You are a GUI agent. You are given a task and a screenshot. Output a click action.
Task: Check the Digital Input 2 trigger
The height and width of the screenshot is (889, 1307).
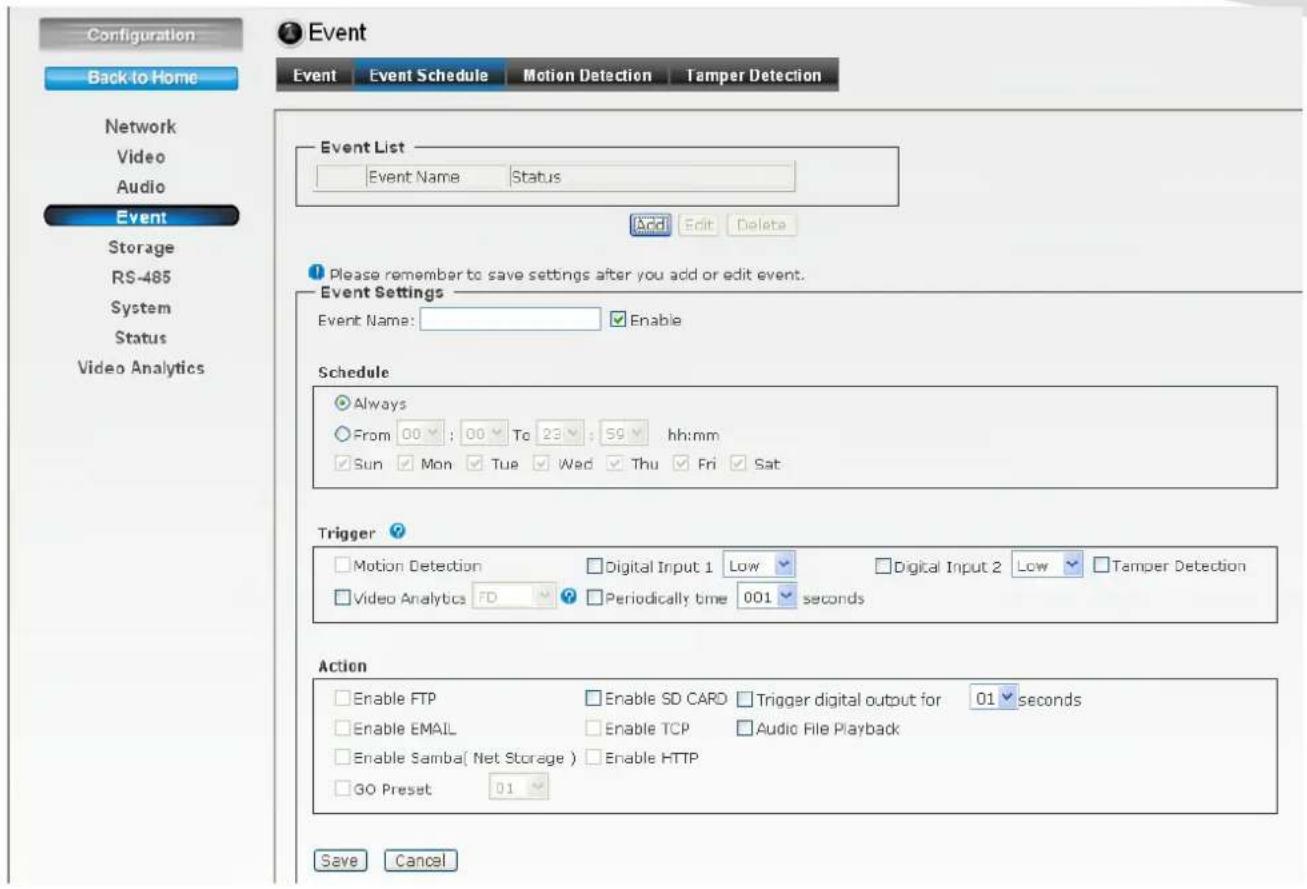pyautogui.click(x=883, y=567)
